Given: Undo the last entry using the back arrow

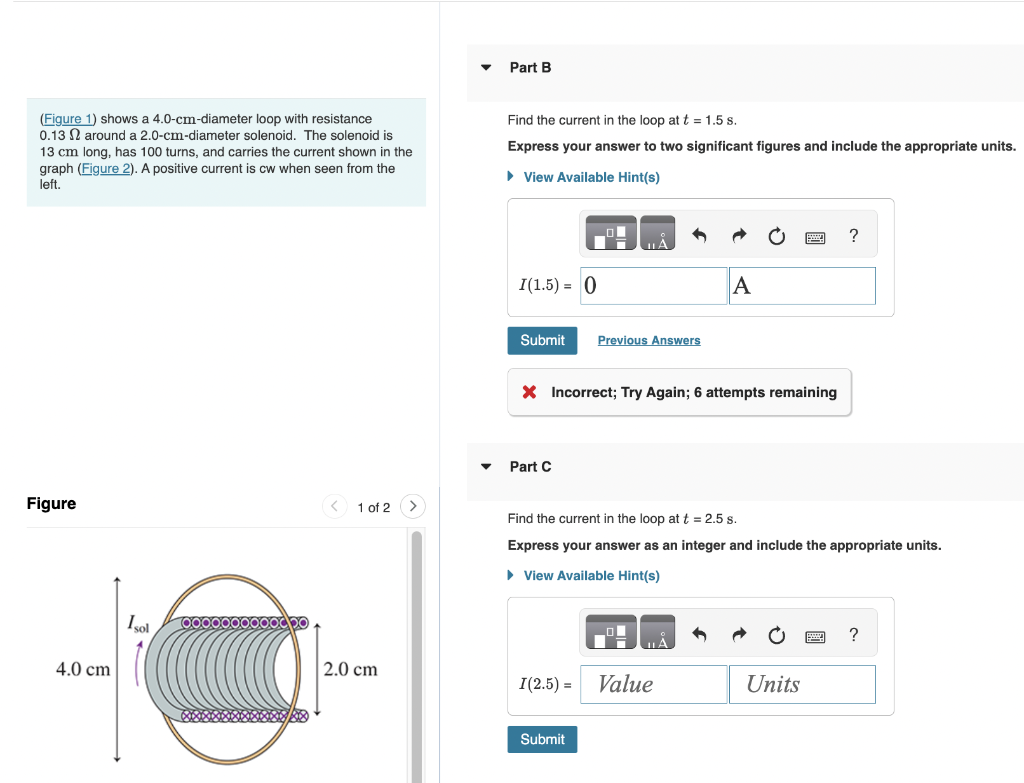Looking at the screenshot, I should [699, 235].
